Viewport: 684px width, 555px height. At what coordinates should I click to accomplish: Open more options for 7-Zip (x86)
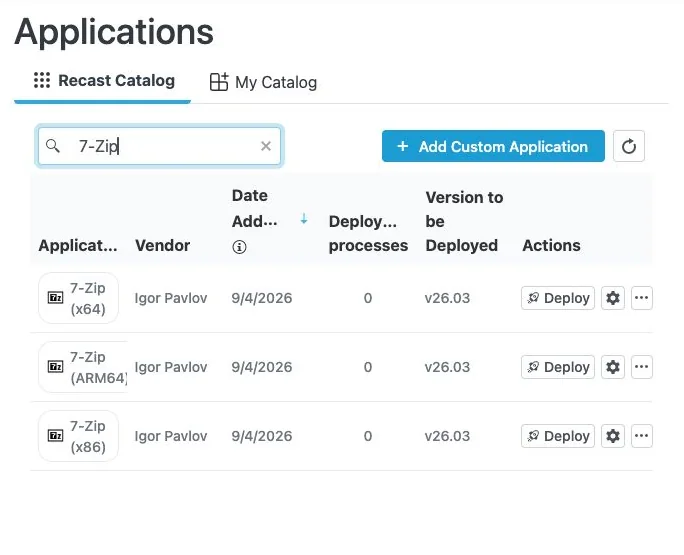641,436
